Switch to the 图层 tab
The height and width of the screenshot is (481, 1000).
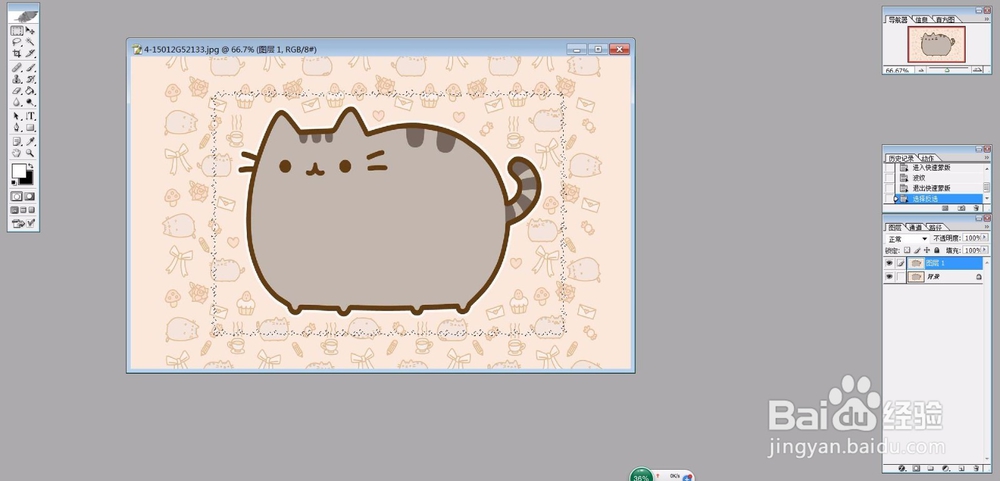[x=895, y=228]
